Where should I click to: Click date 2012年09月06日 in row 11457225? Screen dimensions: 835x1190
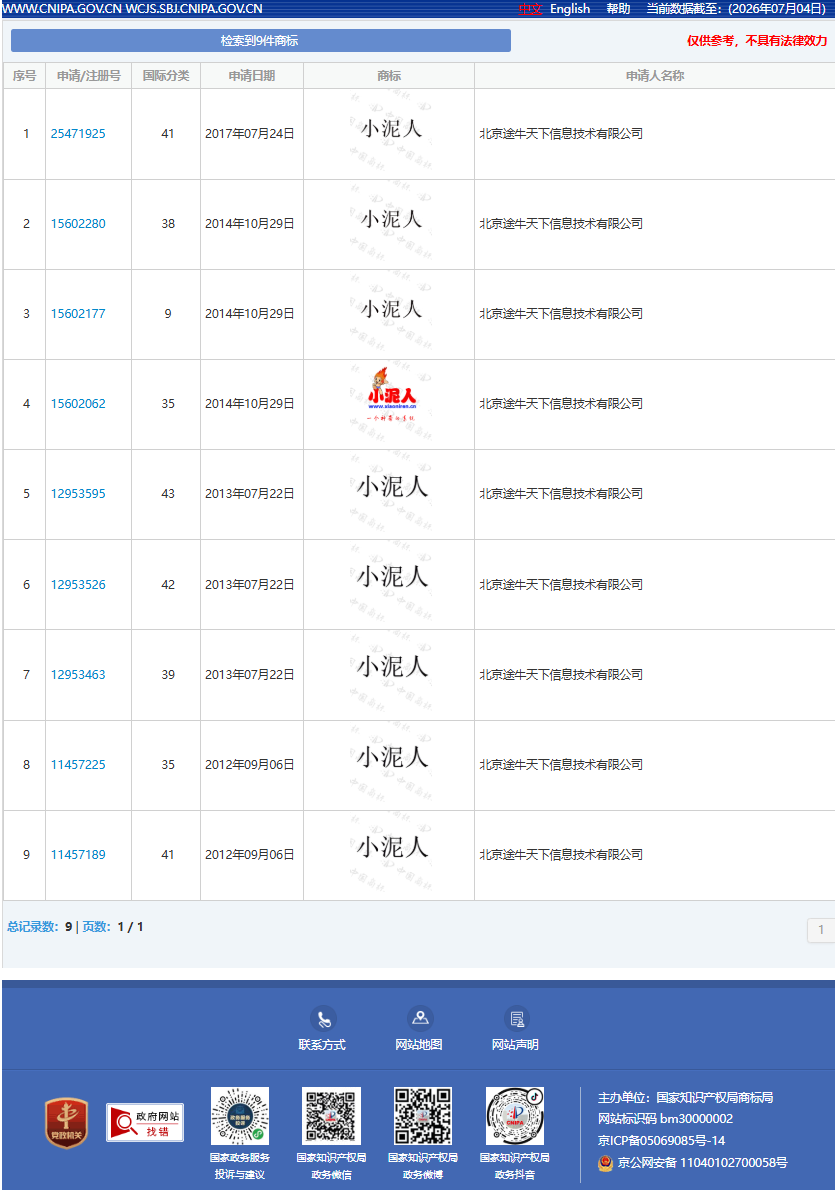click(250, 764)
